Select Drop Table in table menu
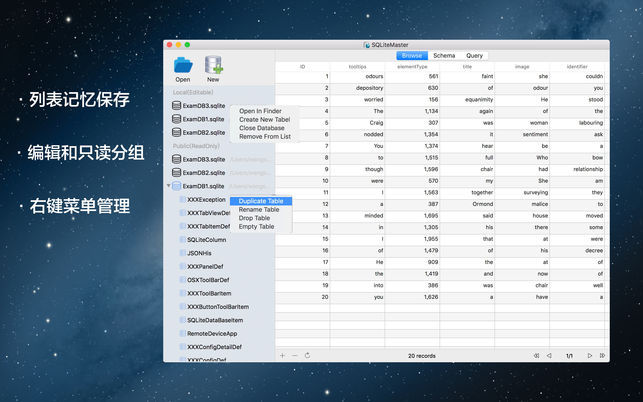This screenshot has height=402, width=643. 254,218
